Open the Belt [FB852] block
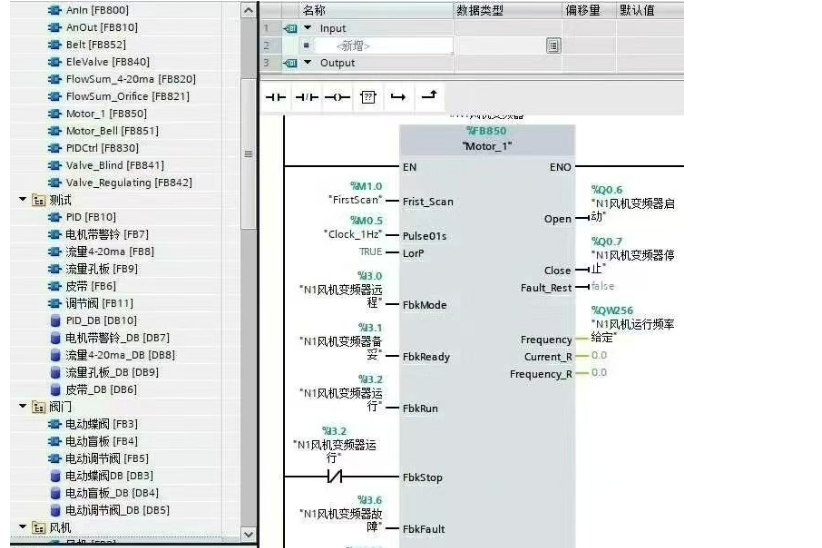The width and height of the screenshot is (822, 548). (96, 45)
